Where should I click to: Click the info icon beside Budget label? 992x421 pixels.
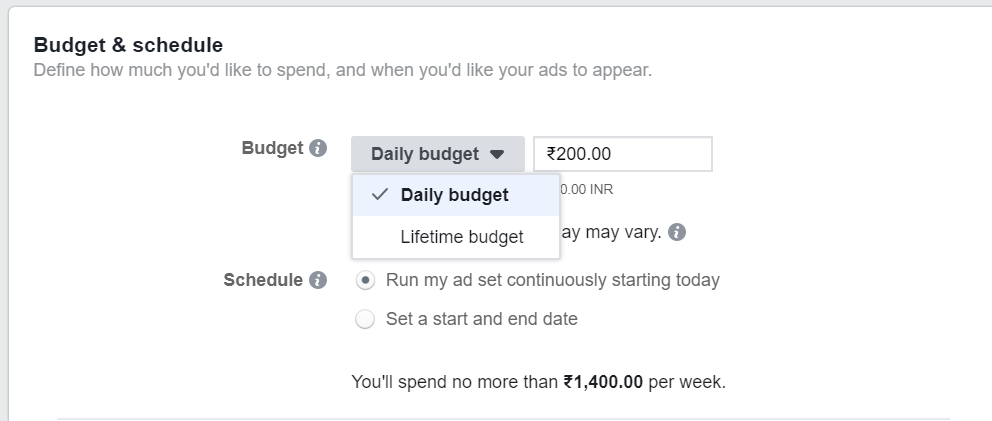pyautogui.click(x=318, y=148)
